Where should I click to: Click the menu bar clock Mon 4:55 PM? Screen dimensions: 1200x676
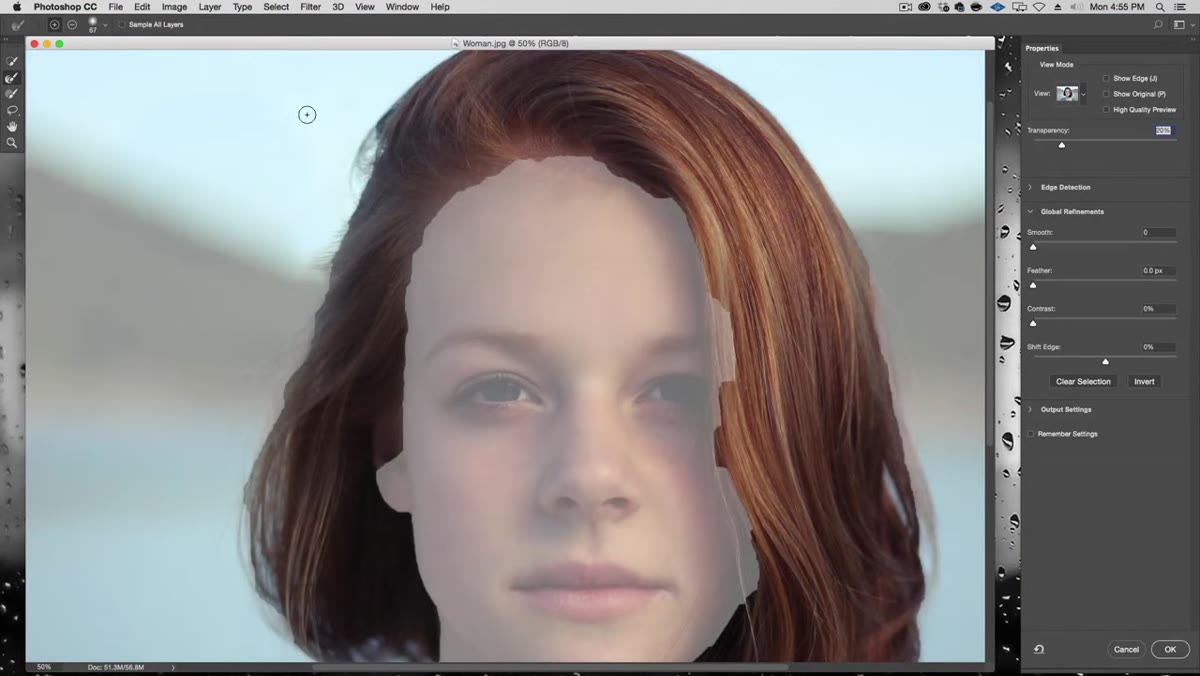[1117, 7]
